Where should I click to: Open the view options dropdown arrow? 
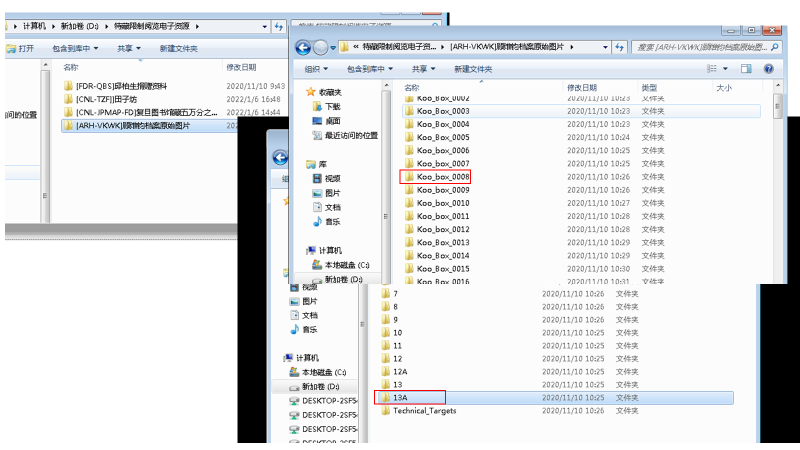click(x=725, y=68)
